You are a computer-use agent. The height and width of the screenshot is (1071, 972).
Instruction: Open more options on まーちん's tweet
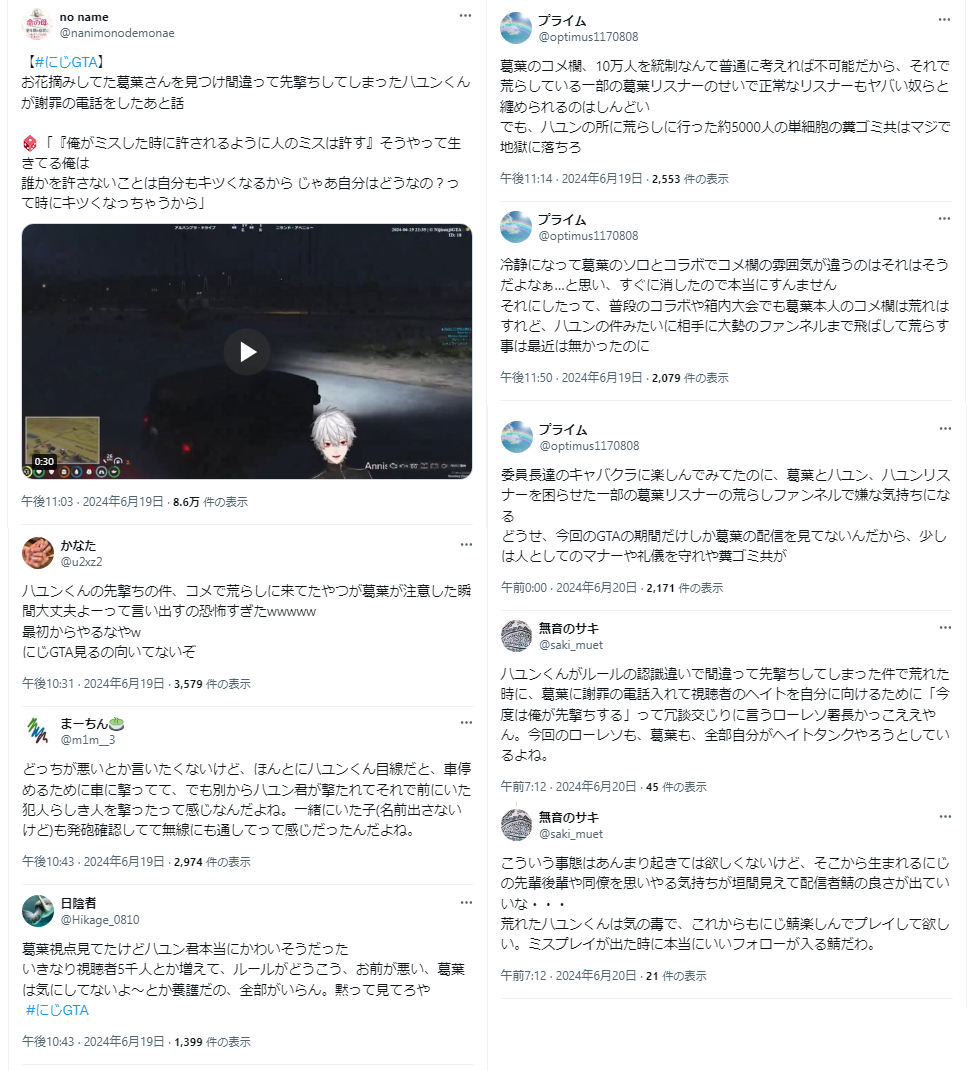tap(466, 723)
